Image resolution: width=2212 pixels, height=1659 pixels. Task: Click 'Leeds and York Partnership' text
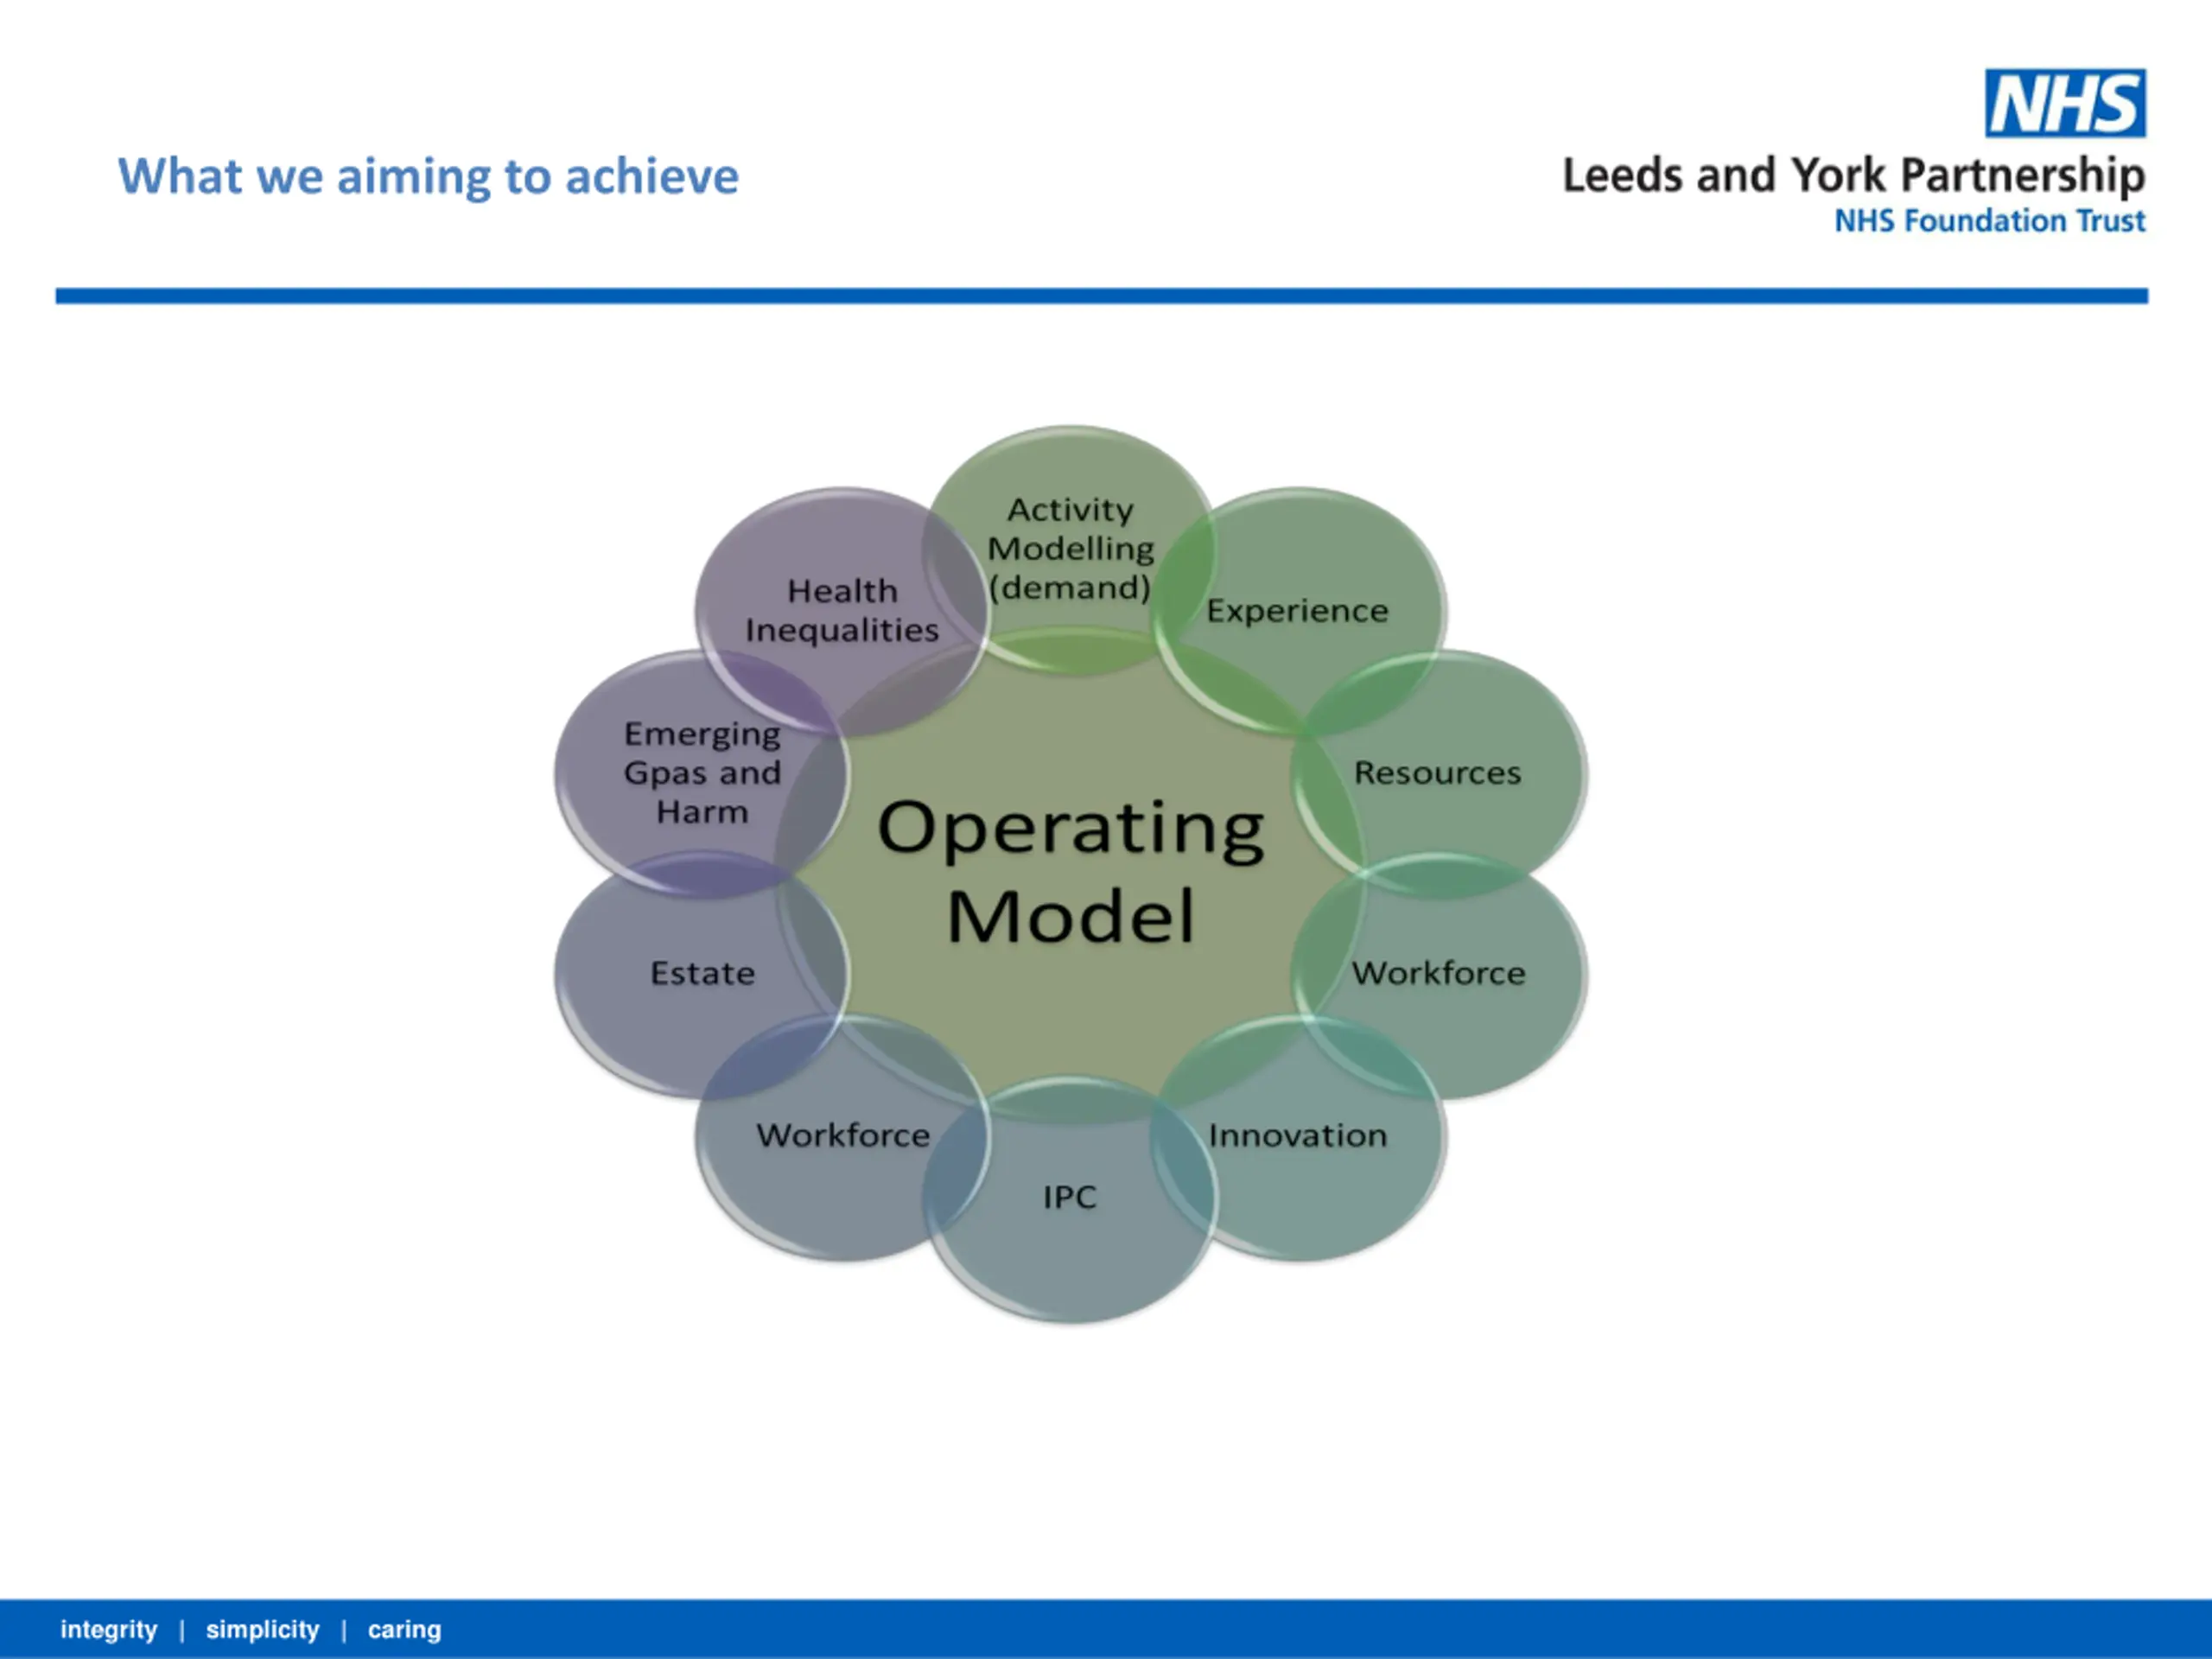[1853, 176]
